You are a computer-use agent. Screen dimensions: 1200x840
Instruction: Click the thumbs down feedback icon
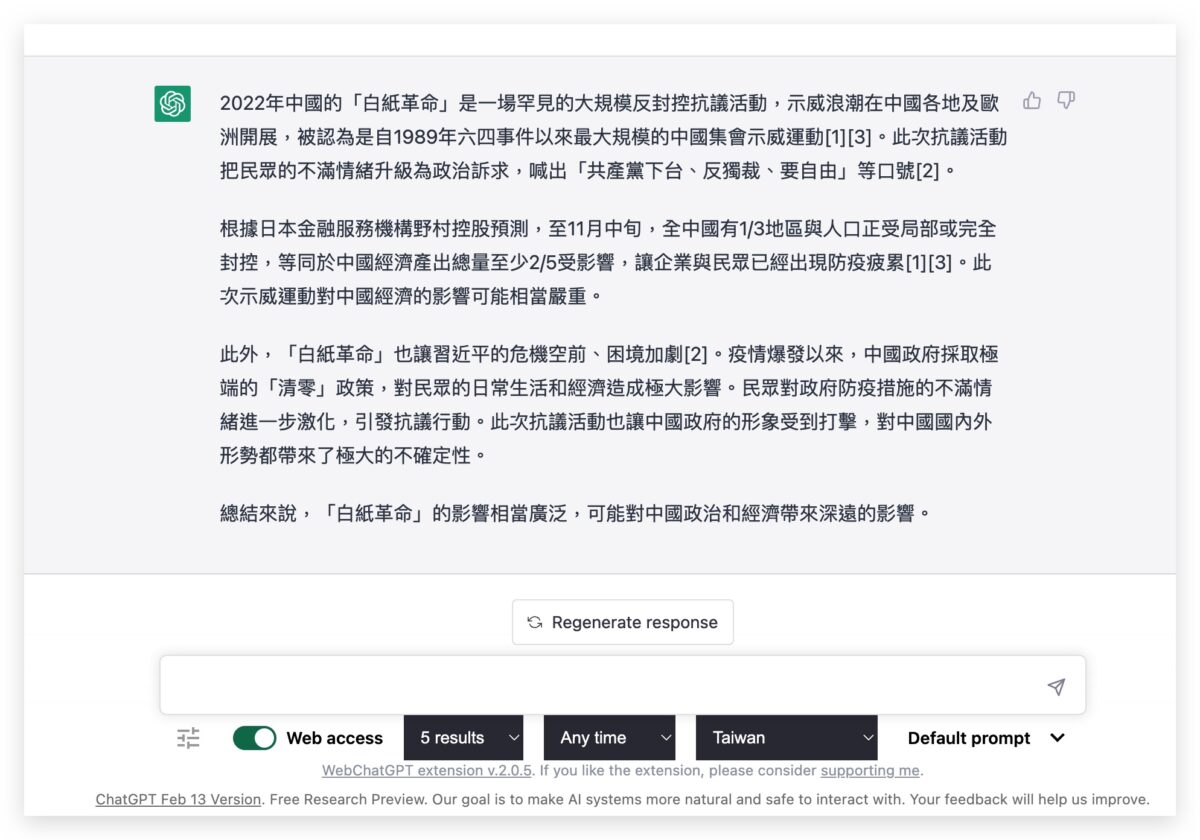(x=1066, y=100)
